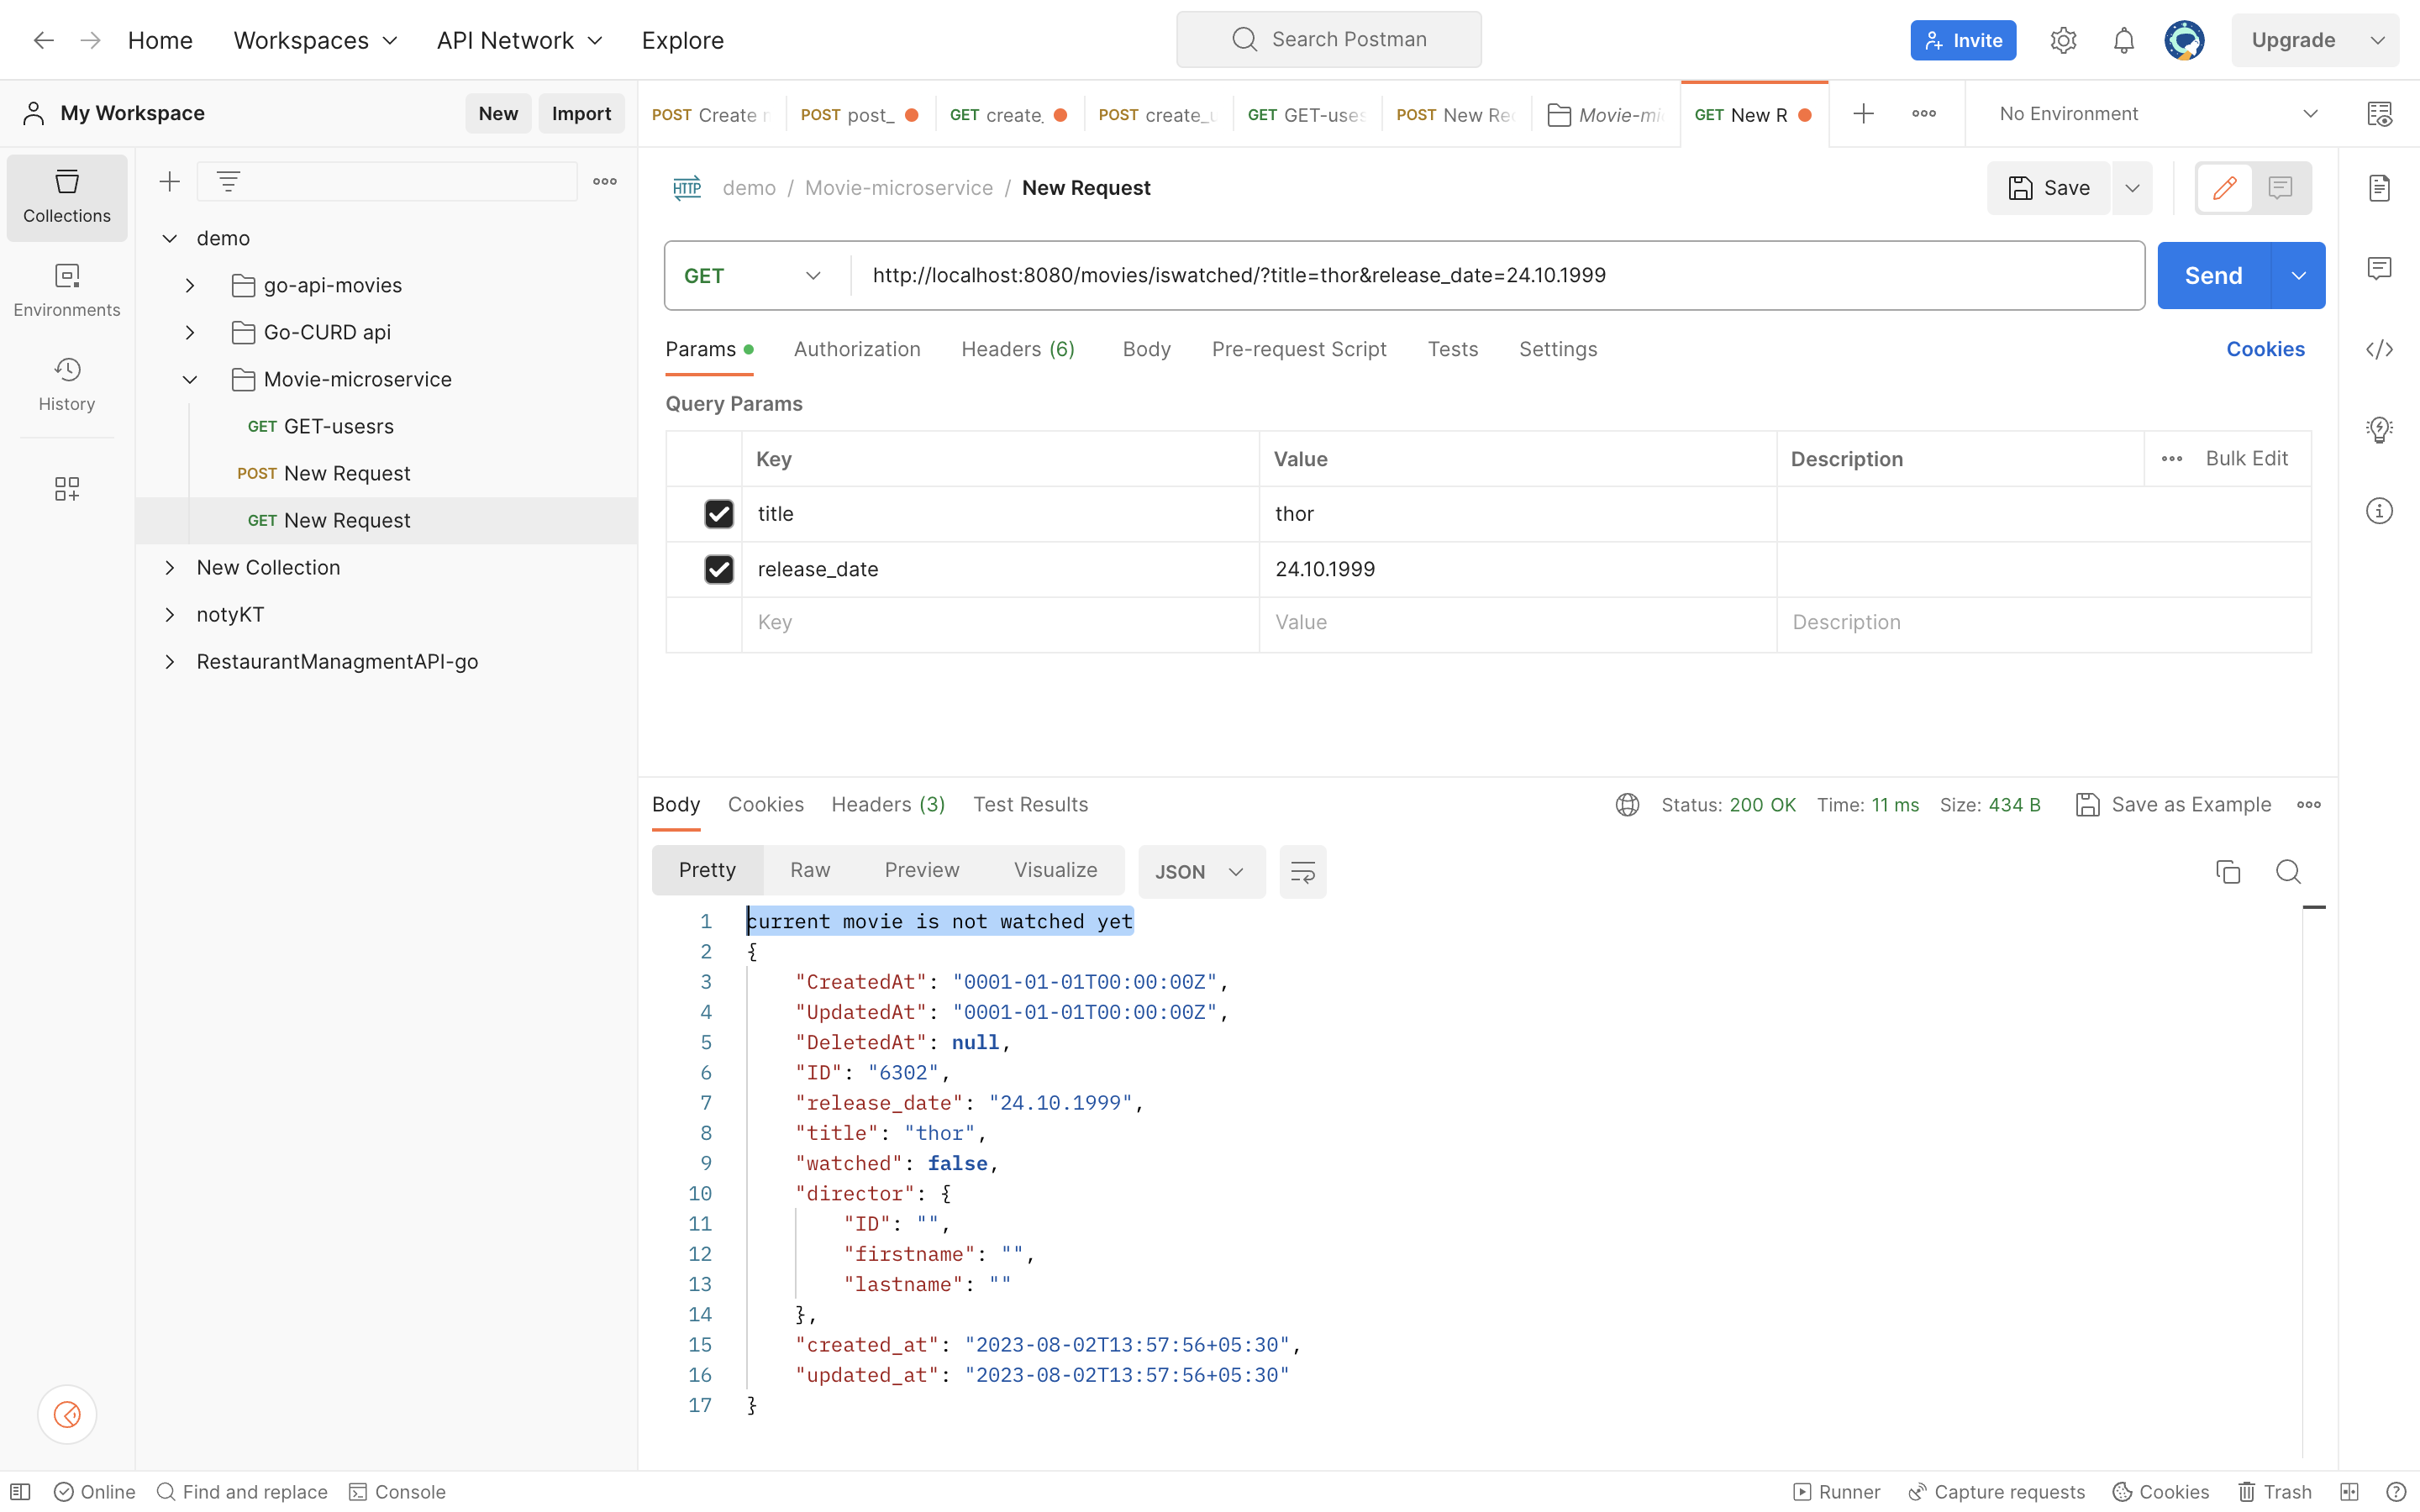Click the blue Send button

pyautogui.click(x=2212, y=276)
